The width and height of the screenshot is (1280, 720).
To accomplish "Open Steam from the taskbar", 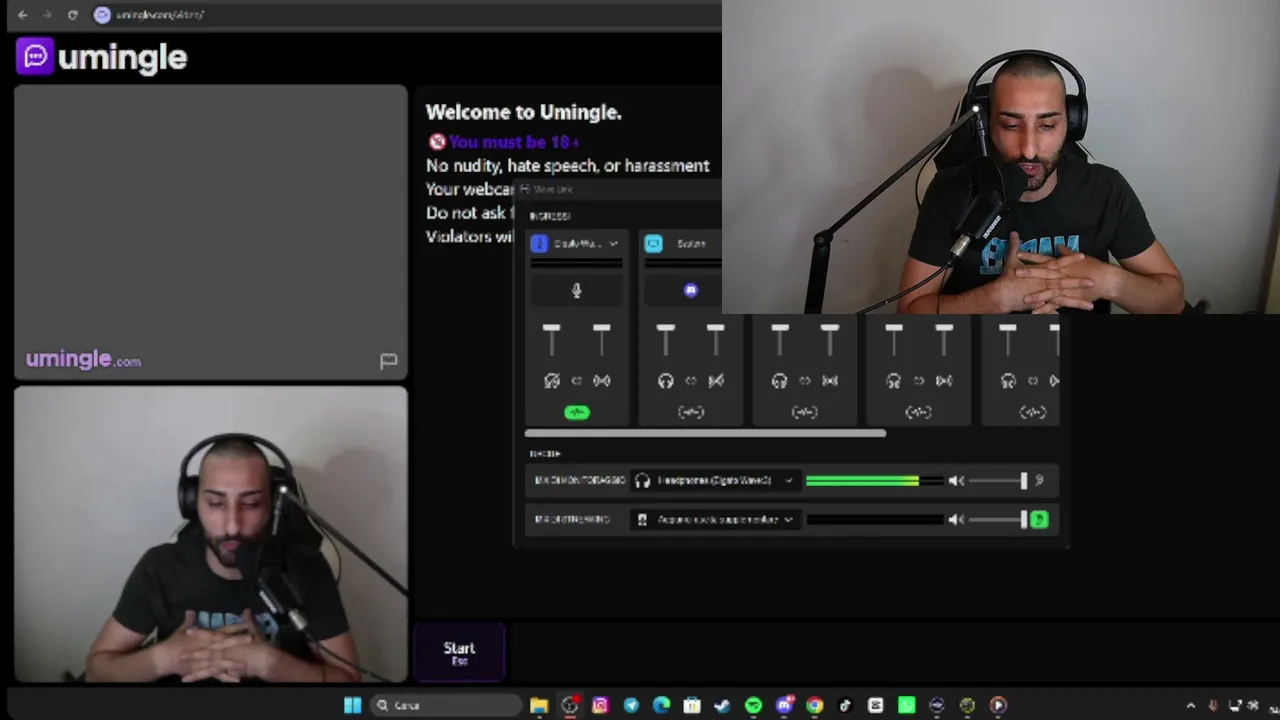I will point(722,705).
